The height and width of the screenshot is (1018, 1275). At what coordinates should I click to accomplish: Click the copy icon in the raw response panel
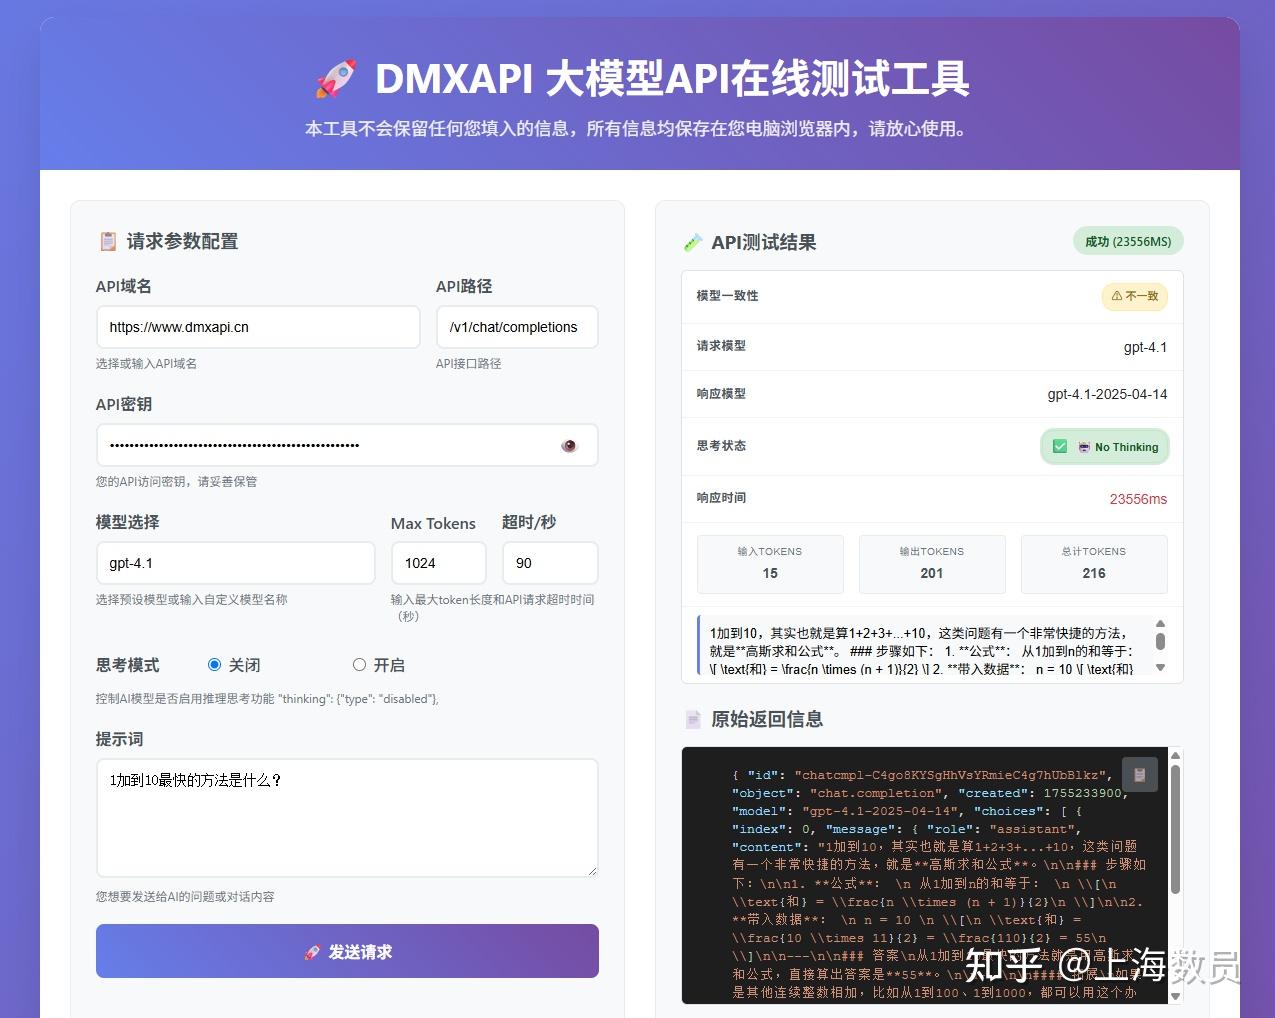(1139, 773)
